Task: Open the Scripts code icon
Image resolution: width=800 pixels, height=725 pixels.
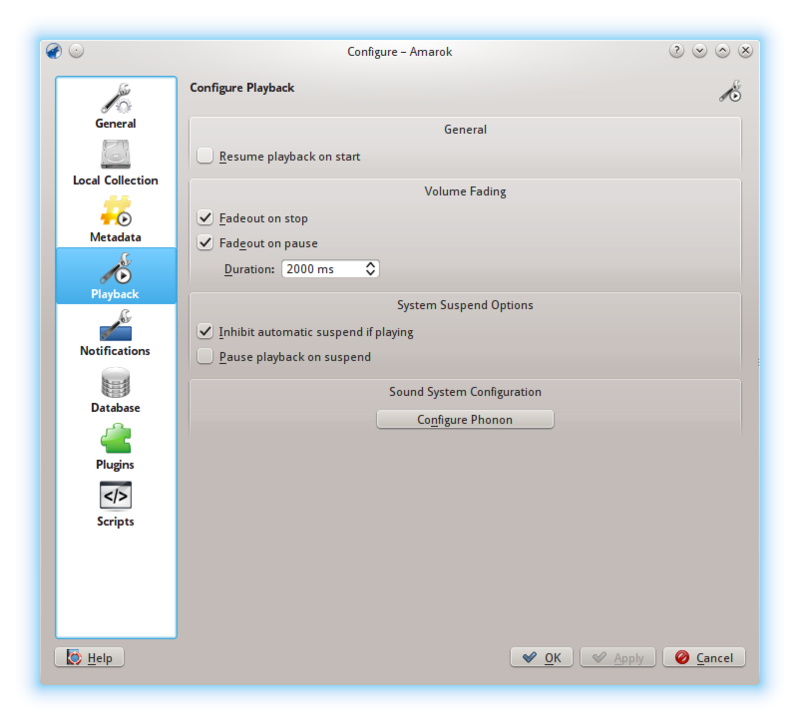Action: tap(116, 495)
